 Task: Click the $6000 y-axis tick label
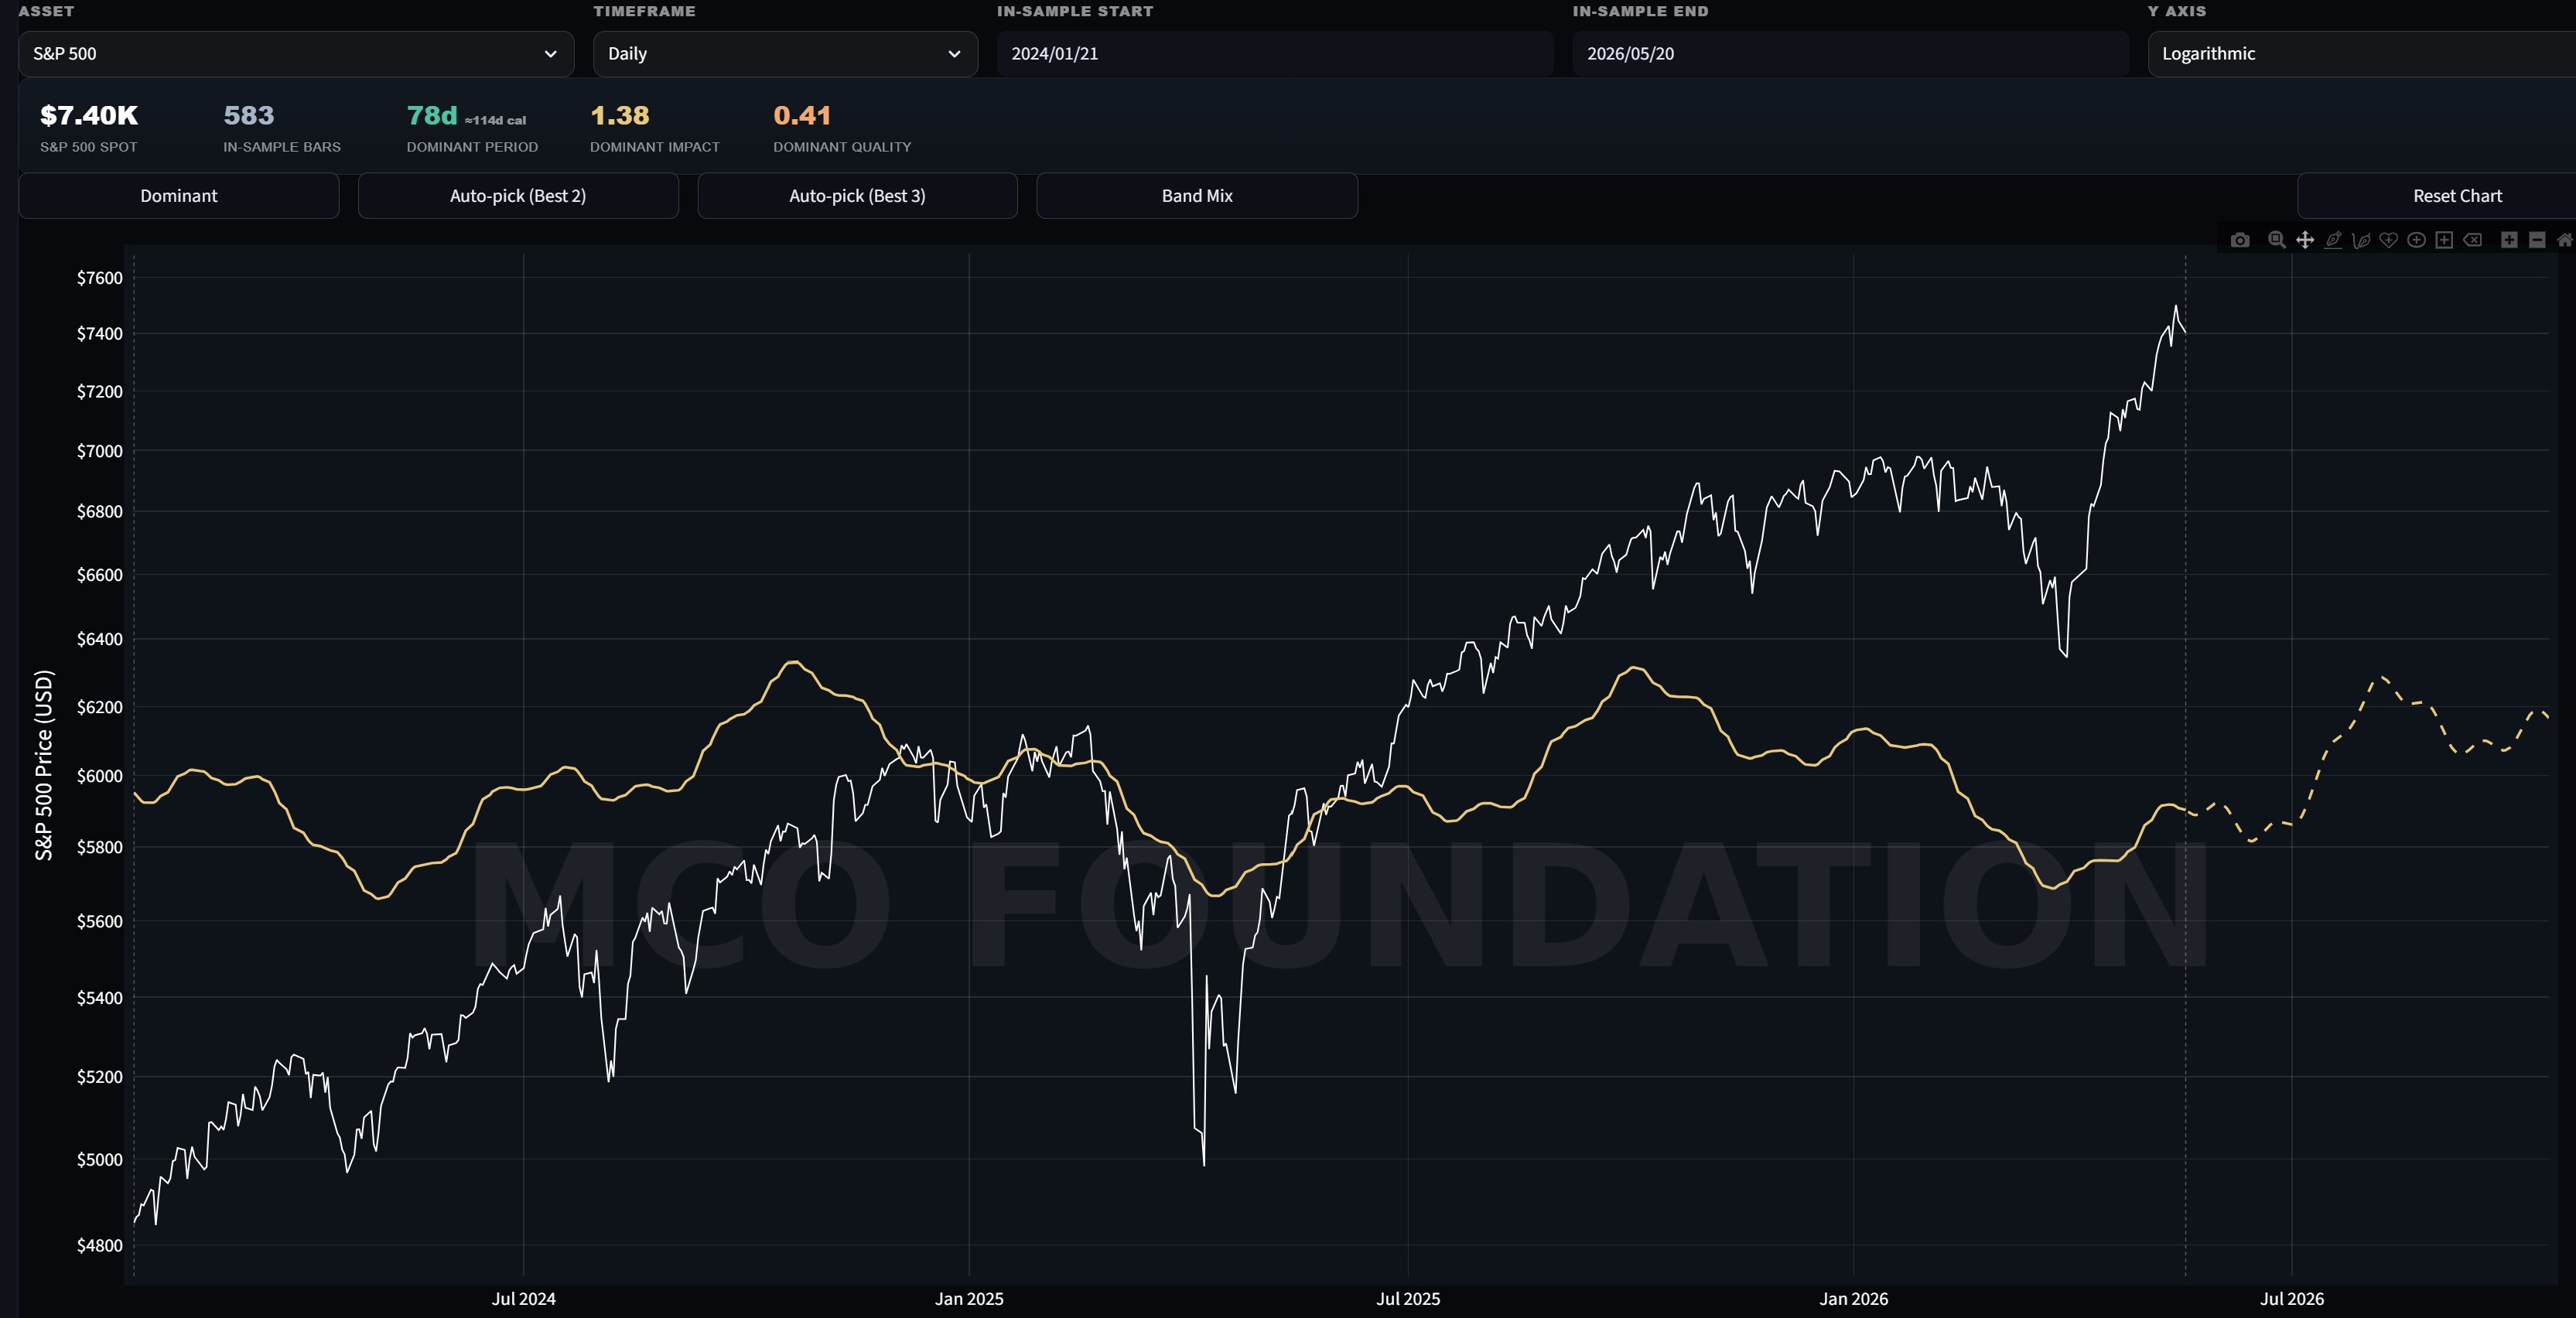[x=100, y=776]
